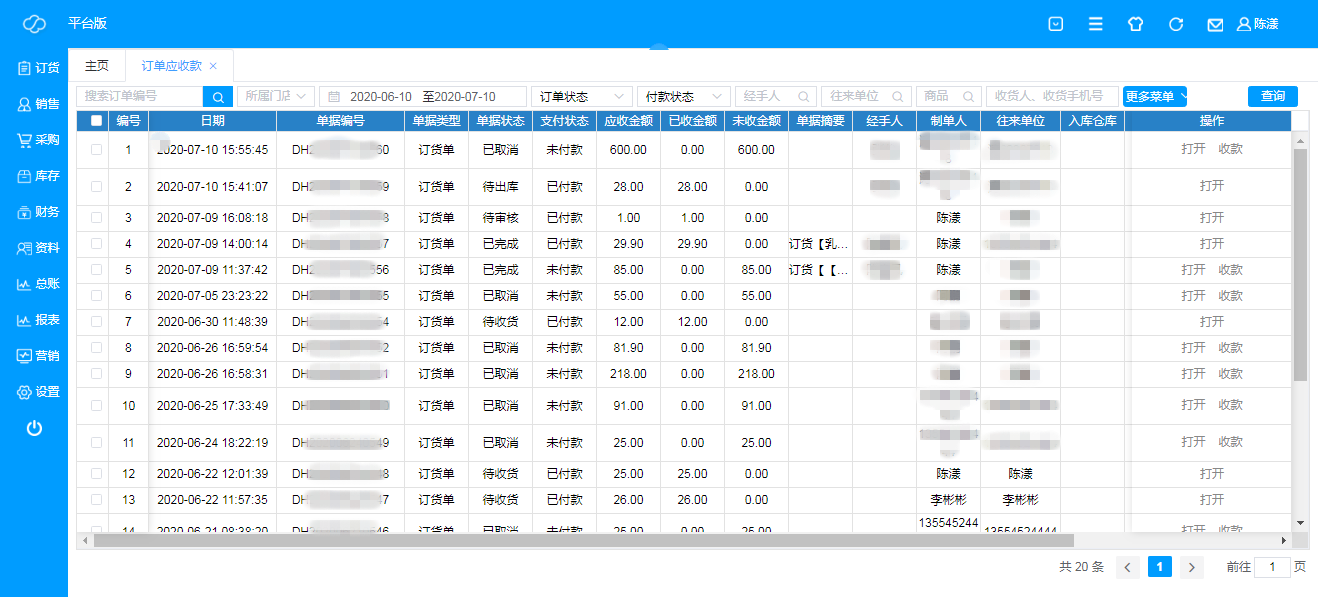Image resolution: width=1318 pixels, height=597 pixels.
Task: Expand the 订单状态 dropdown
Action: point(580,96)
